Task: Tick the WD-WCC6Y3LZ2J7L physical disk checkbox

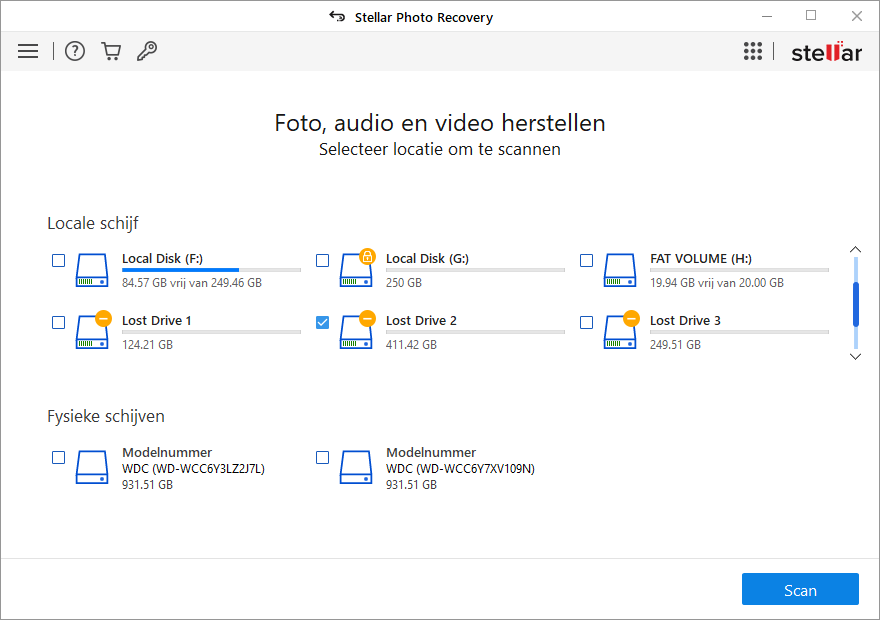Action: tap(58, 457)
